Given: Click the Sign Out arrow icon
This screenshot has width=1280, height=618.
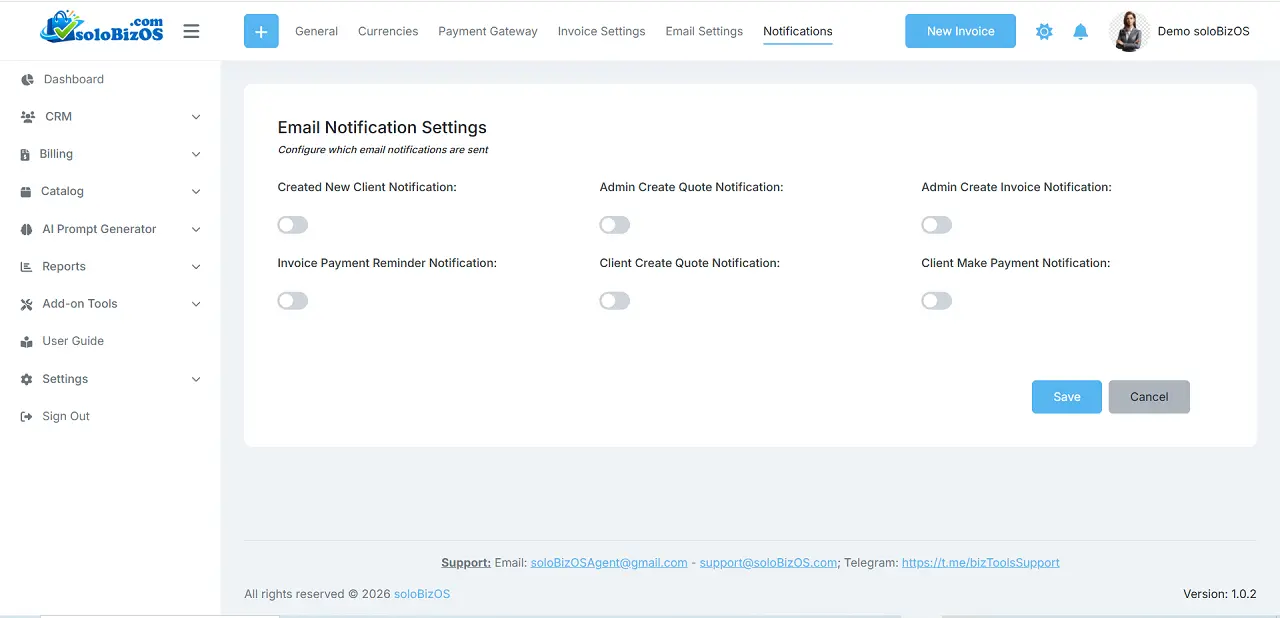Looking at the screenshot, I should [27, 416].
